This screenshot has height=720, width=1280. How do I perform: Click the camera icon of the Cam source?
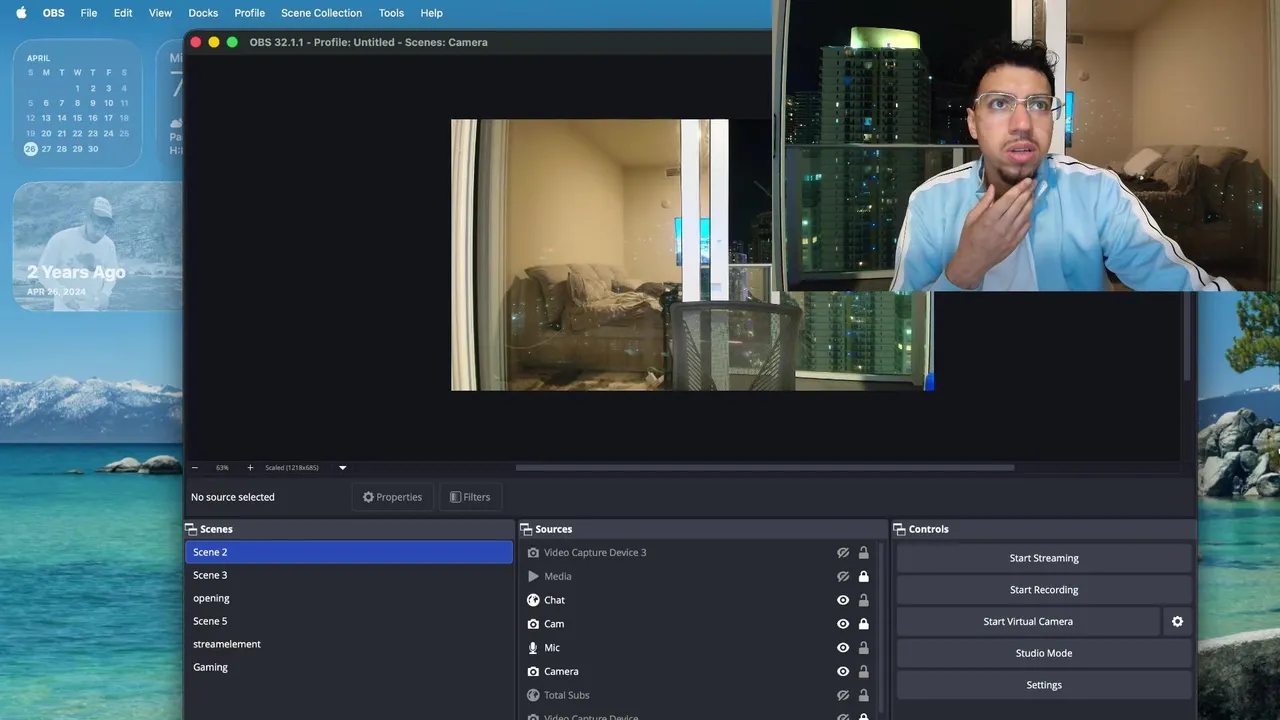pos(533,624)
